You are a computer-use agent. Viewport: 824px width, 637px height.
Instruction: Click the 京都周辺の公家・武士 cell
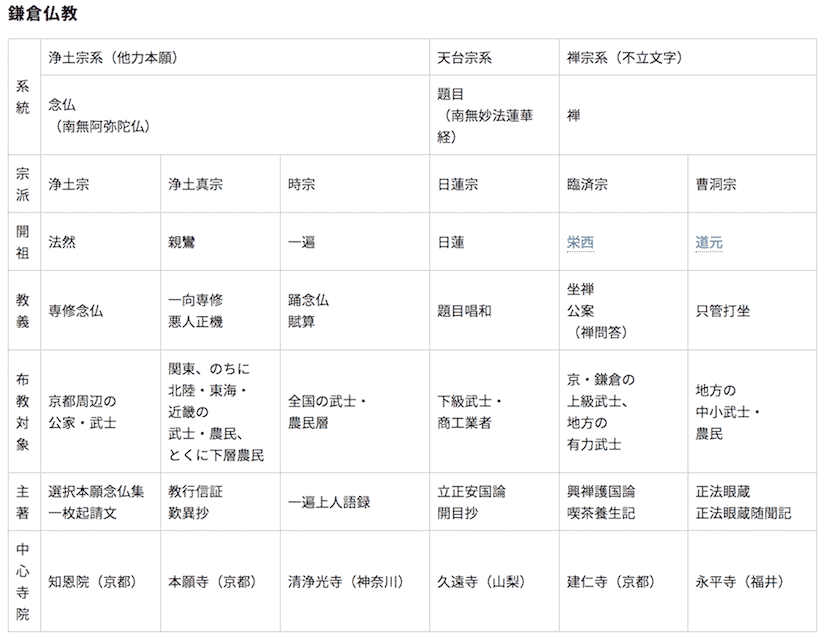click(x=100, y=412)
